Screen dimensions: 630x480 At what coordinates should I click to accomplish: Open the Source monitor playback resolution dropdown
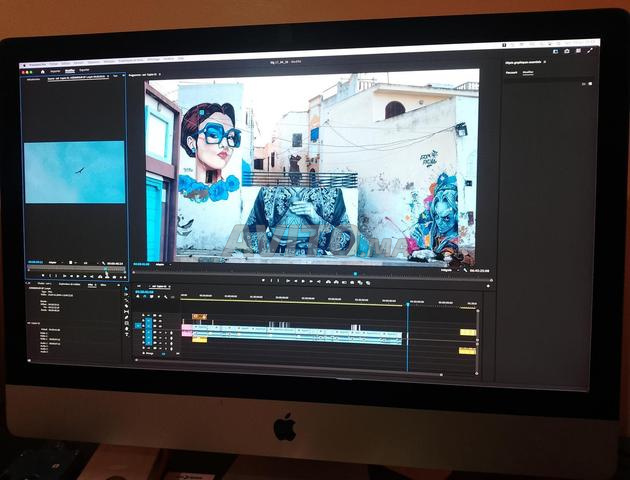point(90,263)
